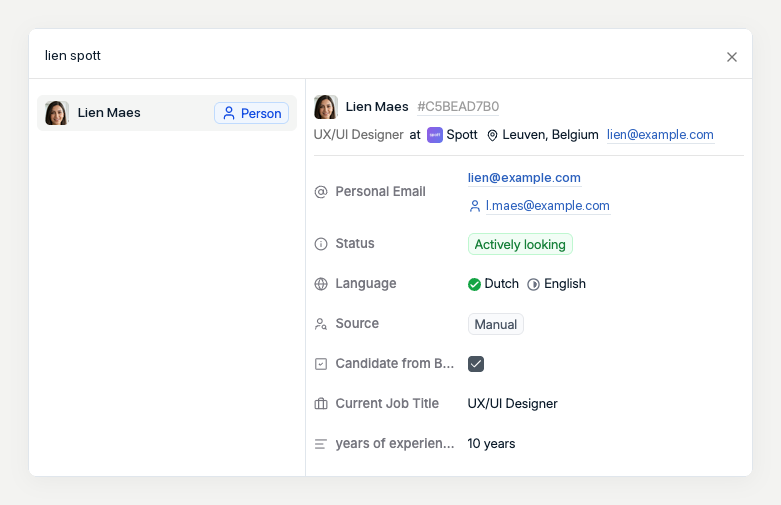Select the Lien Maes search result
This screenshot has width=781, height=505.
[x=167, y=113]
